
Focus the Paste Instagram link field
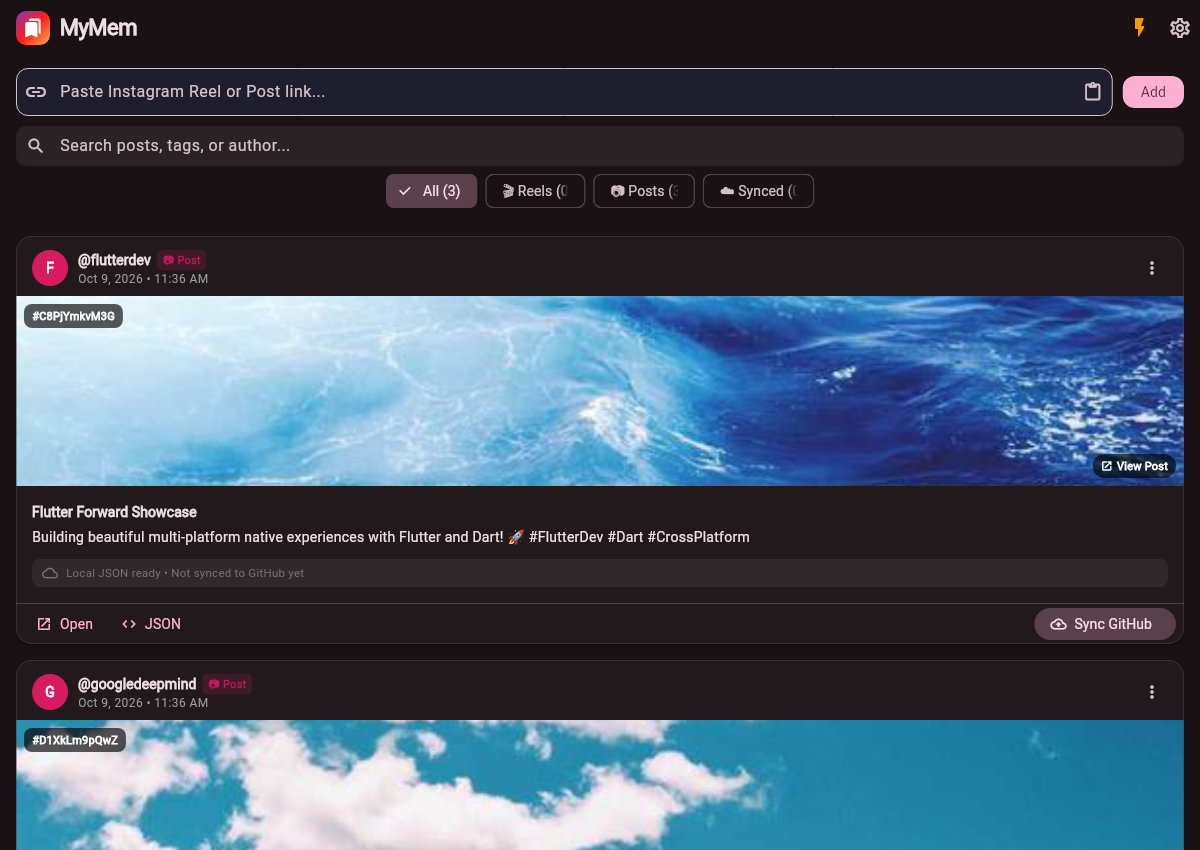click(564, 92)
